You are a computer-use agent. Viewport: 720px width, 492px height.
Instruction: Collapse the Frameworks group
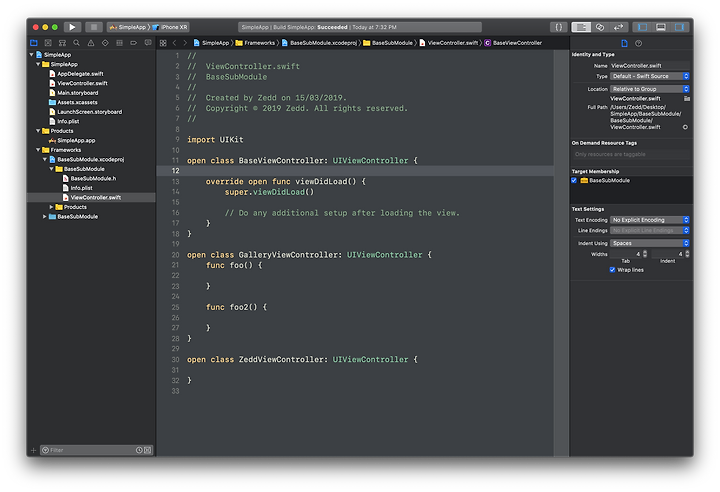tap(39, 150)
